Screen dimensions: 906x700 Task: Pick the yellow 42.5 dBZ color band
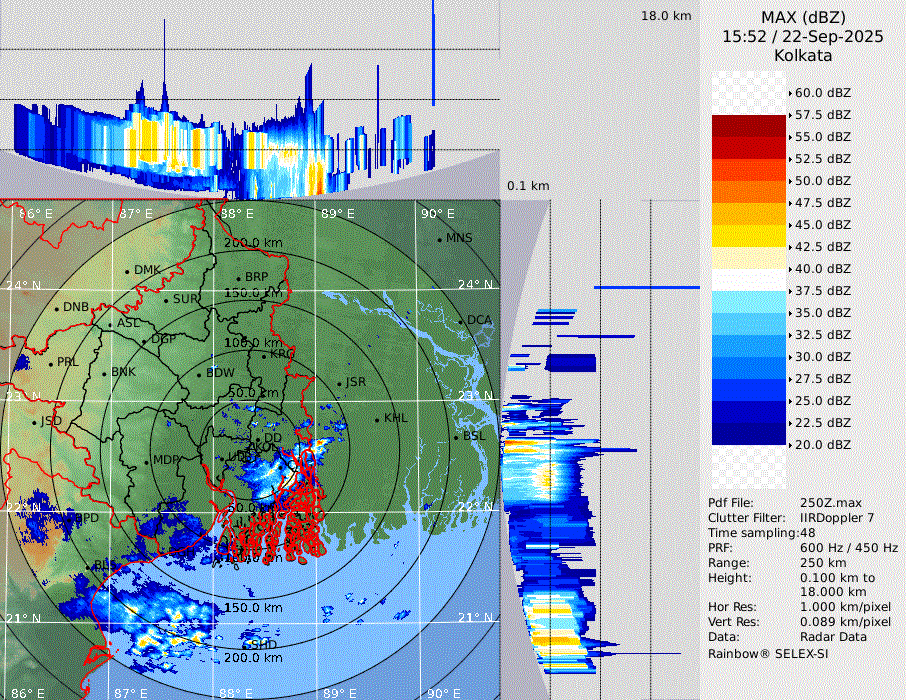click(x=748, y=236)
